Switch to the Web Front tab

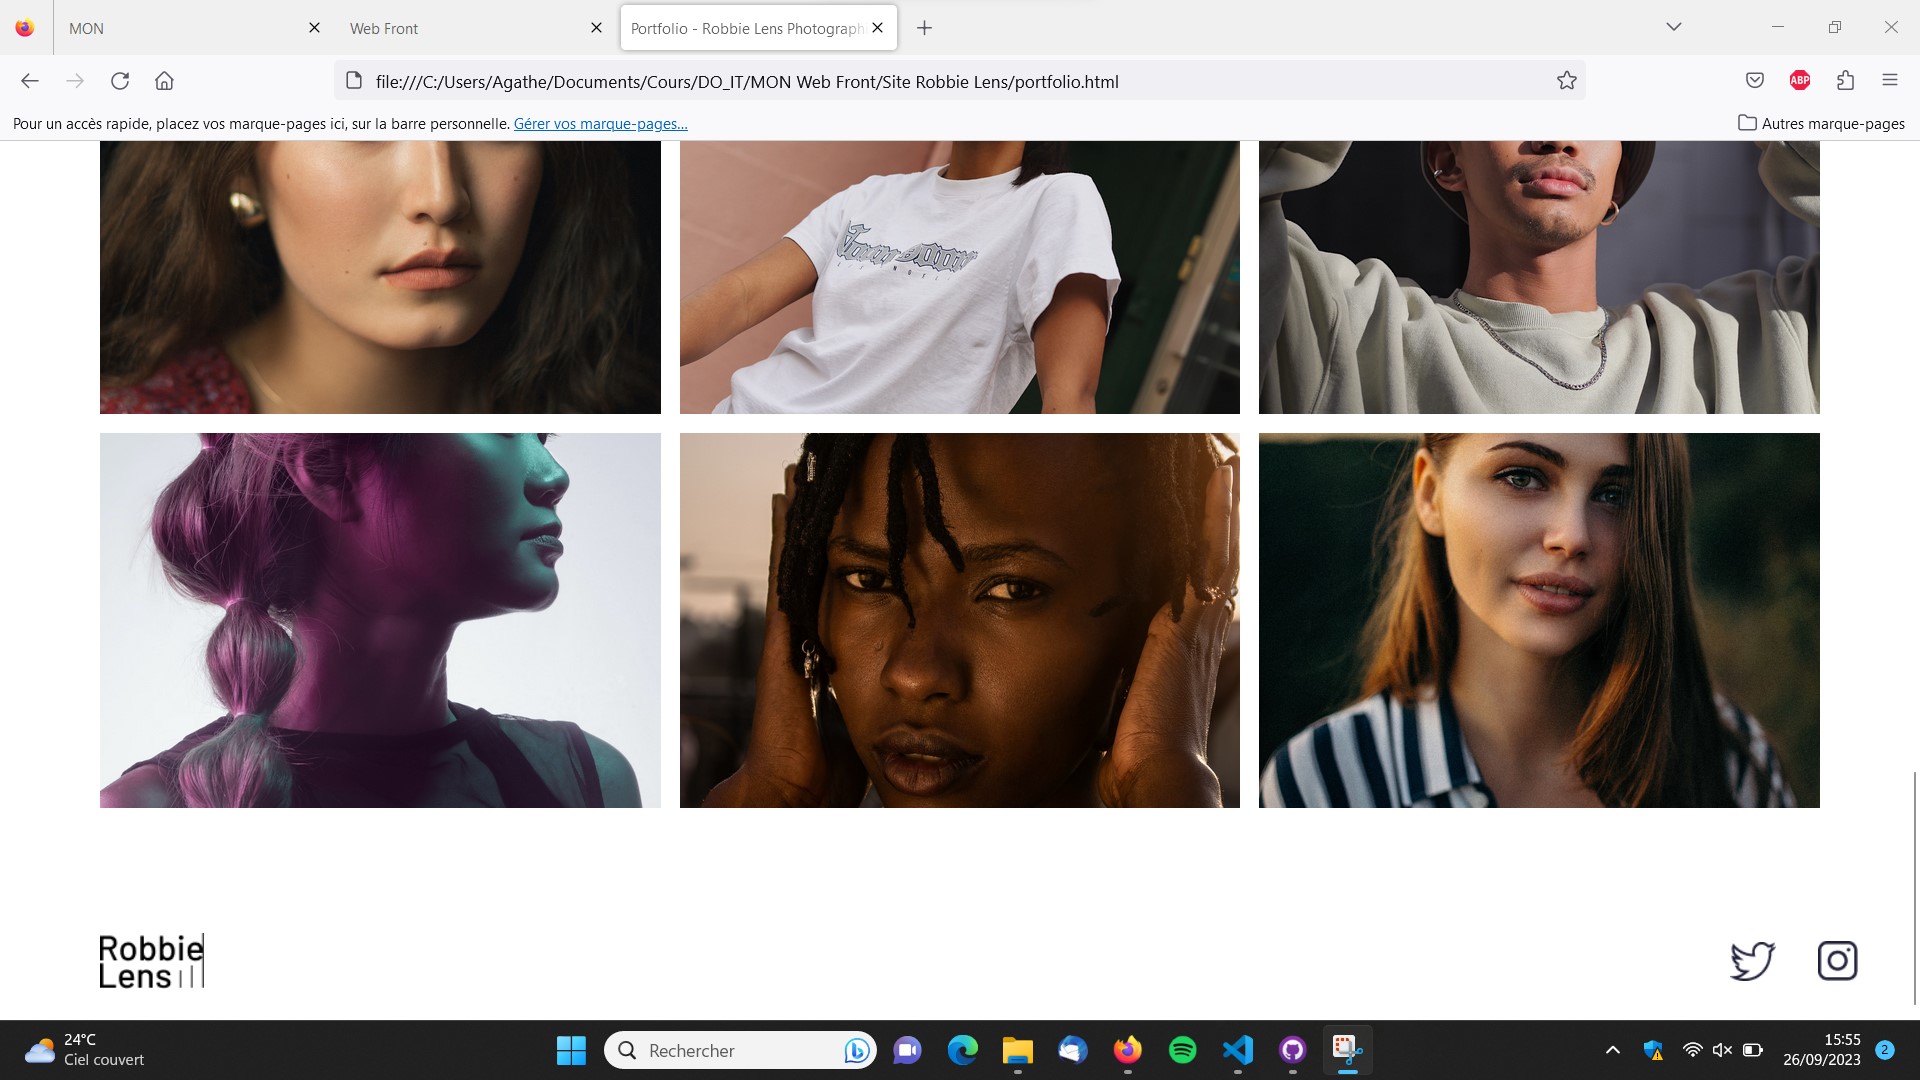point(460,28)
